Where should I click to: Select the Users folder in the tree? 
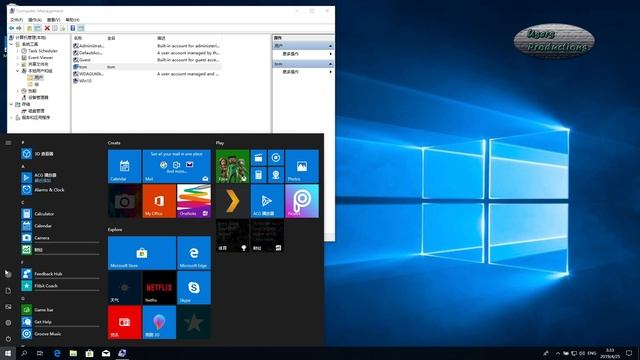coord(36,77)
